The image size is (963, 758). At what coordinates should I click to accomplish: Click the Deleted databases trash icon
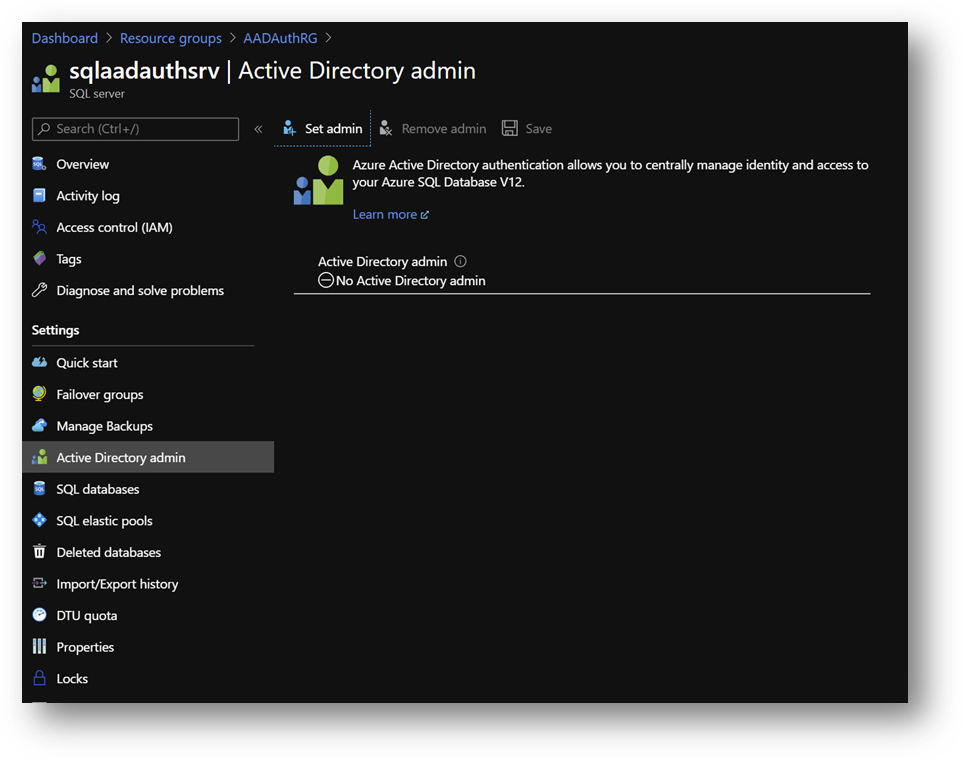click(39, 552)
